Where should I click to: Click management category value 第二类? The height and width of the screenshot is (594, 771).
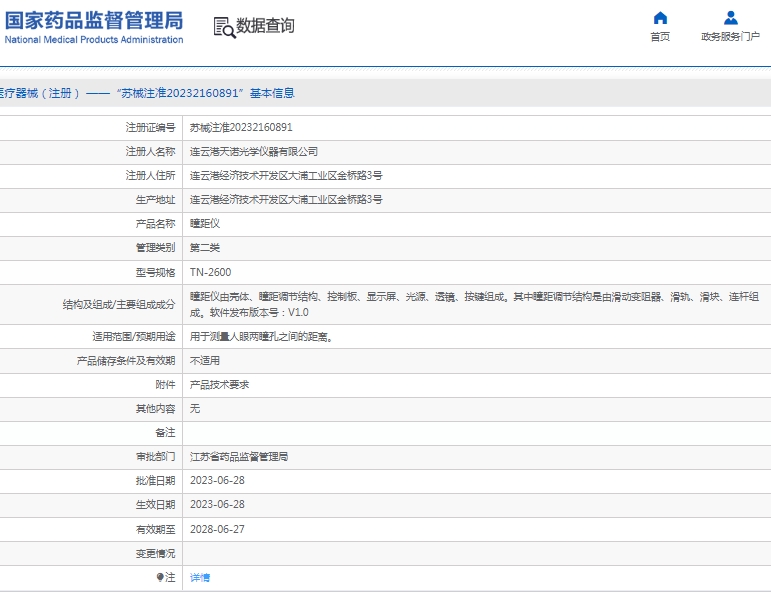(205, 248)
